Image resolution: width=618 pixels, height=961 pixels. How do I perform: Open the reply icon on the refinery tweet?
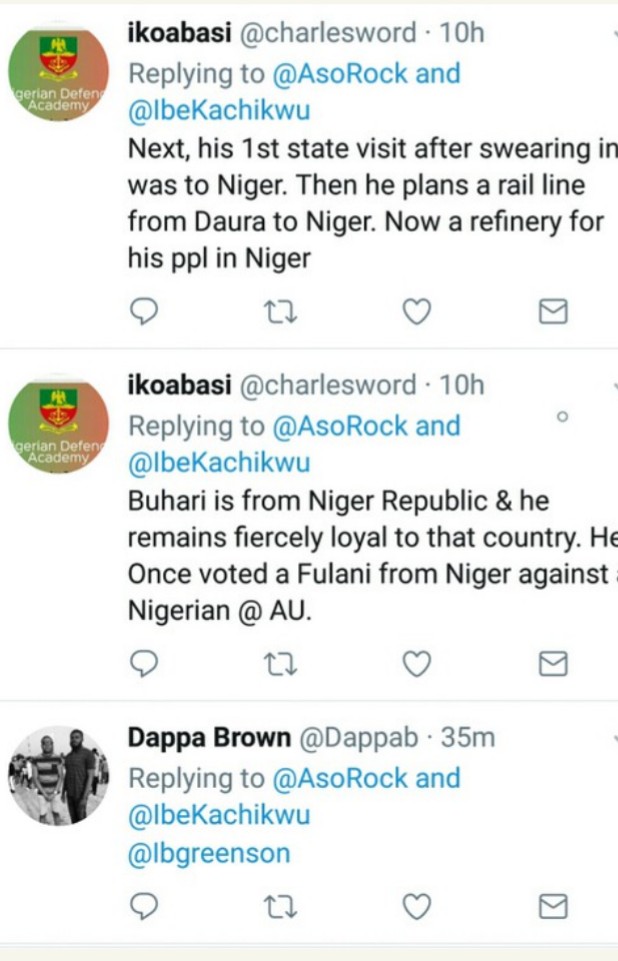143,312
